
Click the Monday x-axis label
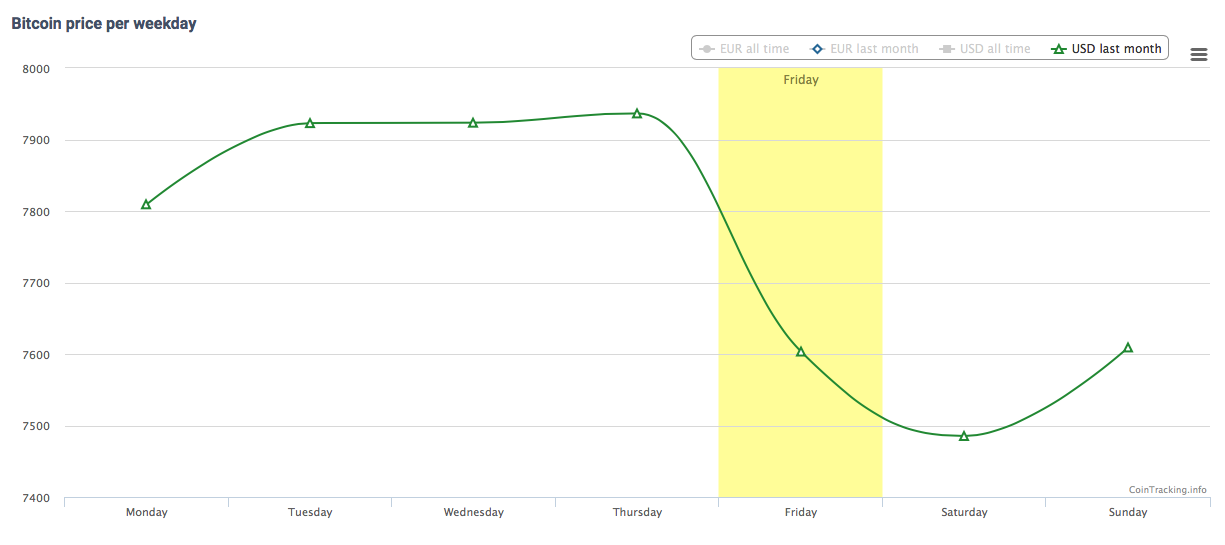coord(146,512)
